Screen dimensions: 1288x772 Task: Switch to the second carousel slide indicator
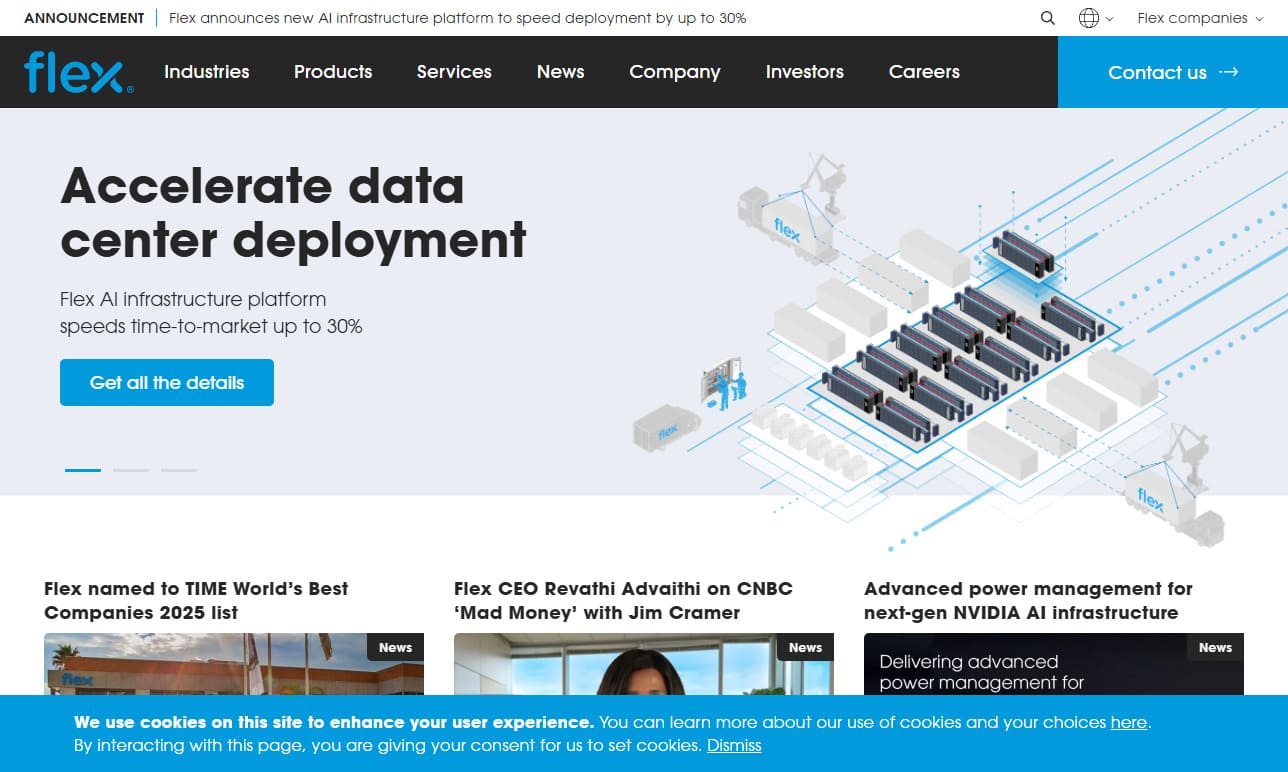[x=131, y=470]
